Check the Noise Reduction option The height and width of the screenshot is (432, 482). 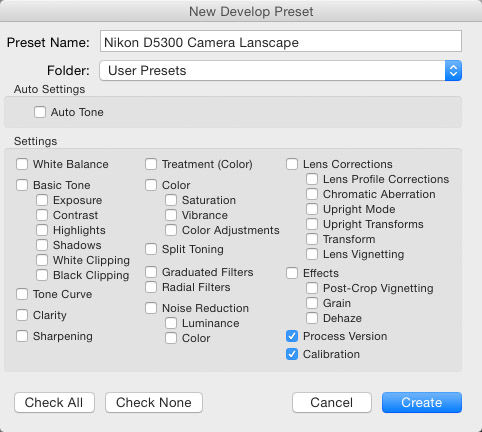[151, 308]
